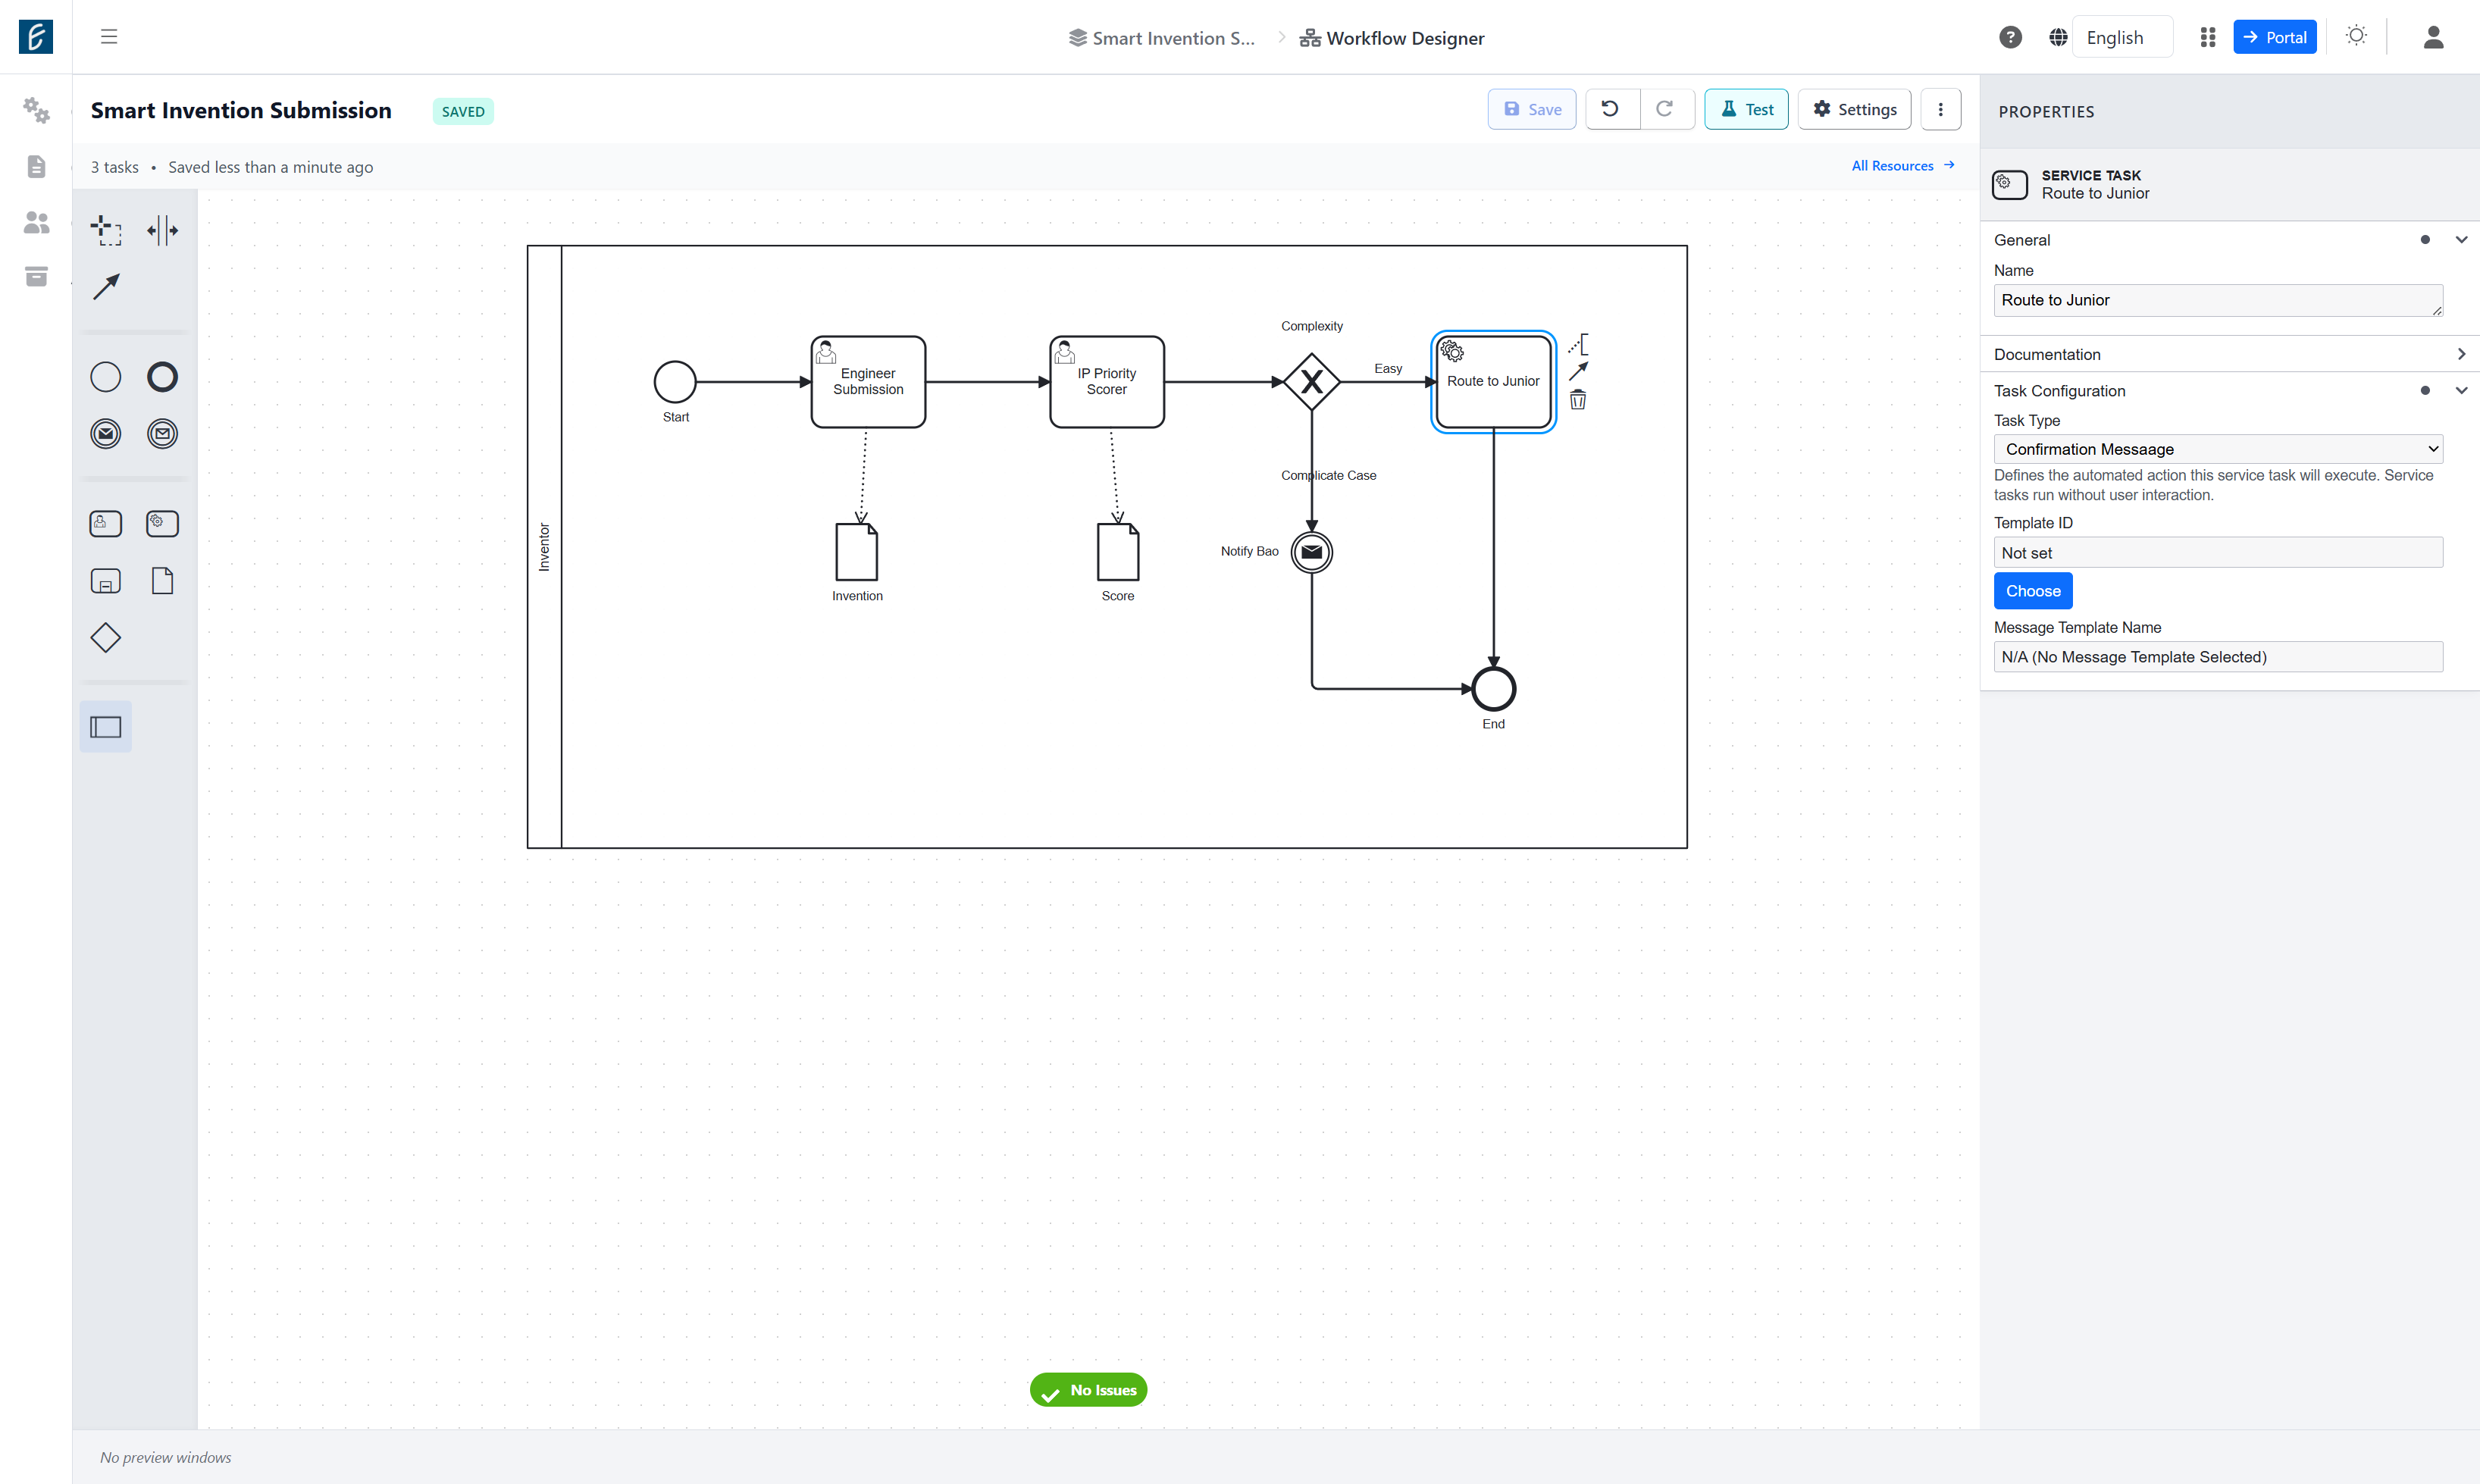
Task: Edit the Name field Route to Junior
Action: pyautogui.click(x=2217, y=300)
